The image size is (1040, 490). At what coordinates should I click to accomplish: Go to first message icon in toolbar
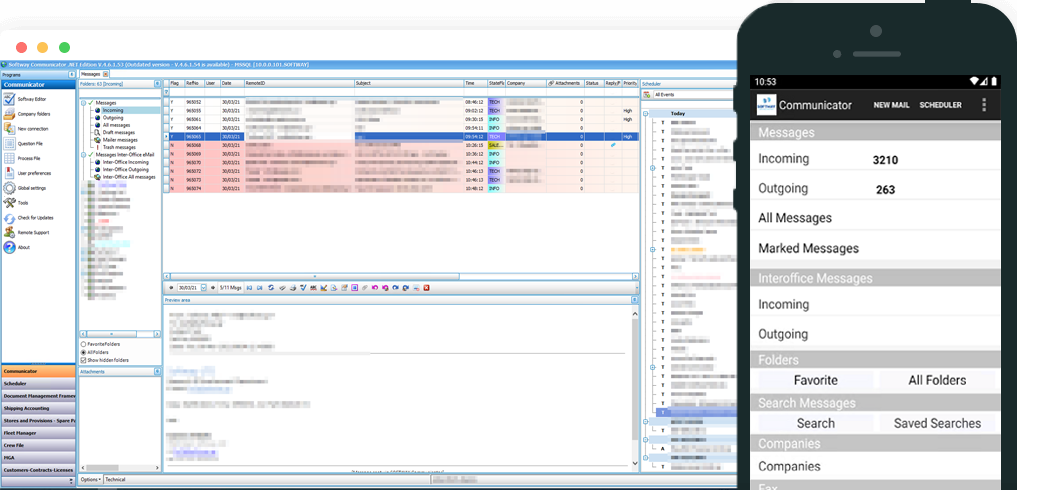pyautogui.click(x=249, y=288)
